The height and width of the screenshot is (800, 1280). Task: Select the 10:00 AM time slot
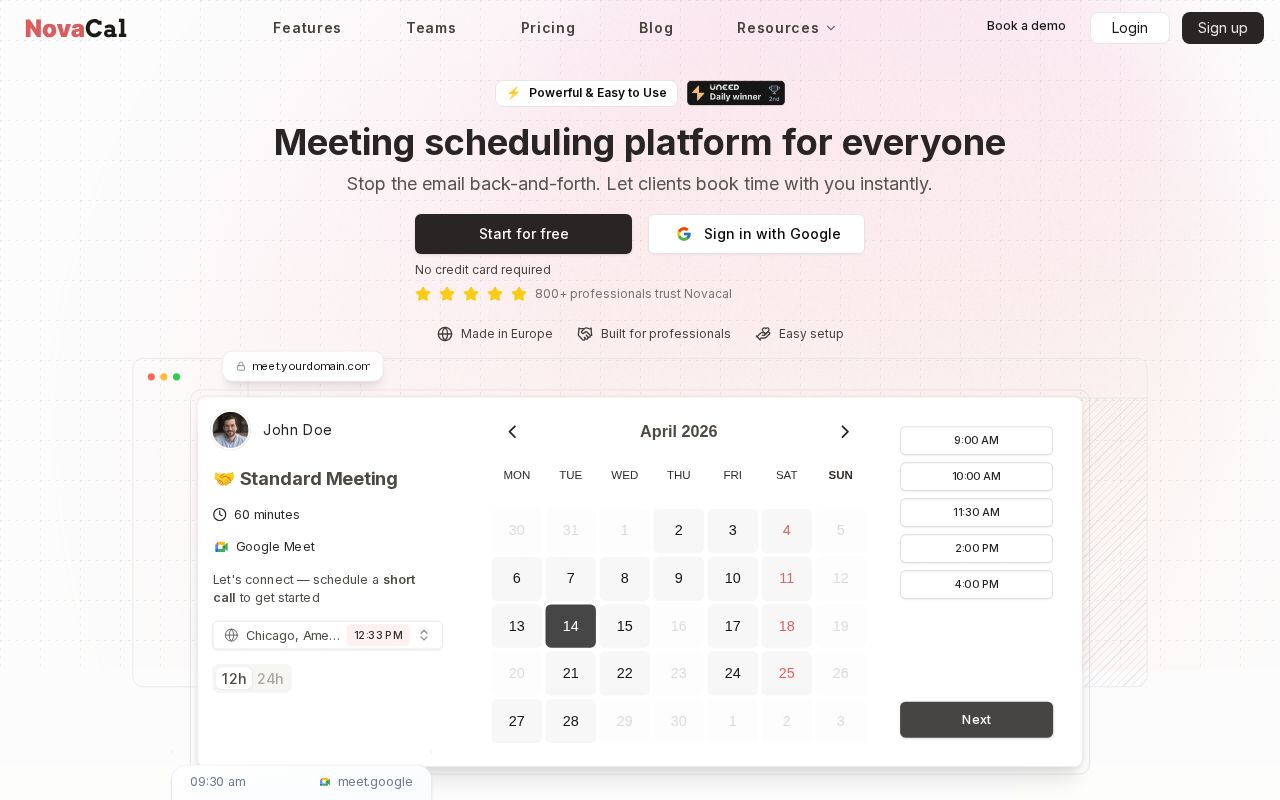point(976,476)
